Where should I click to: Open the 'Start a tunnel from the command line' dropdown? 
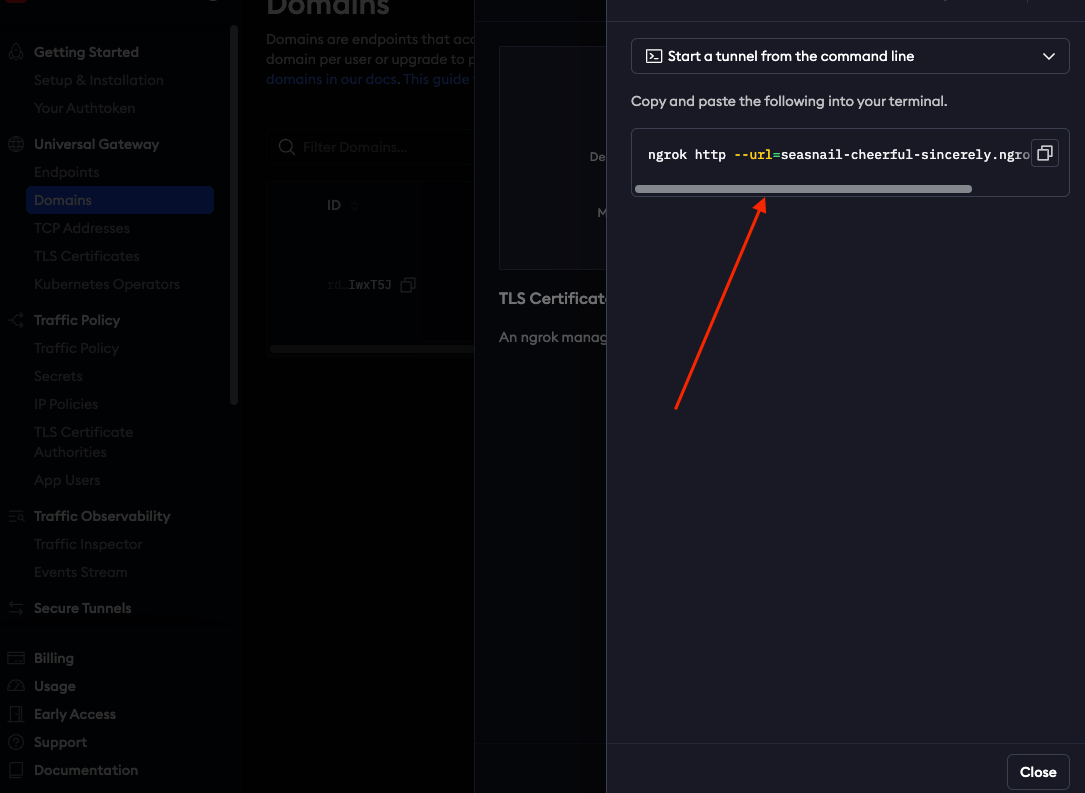coord(850,56)
